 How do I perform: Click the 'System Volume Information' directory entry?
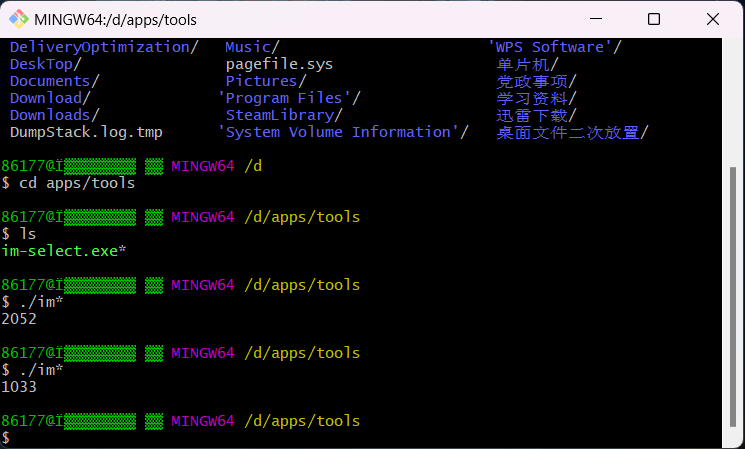pos(339,132)
